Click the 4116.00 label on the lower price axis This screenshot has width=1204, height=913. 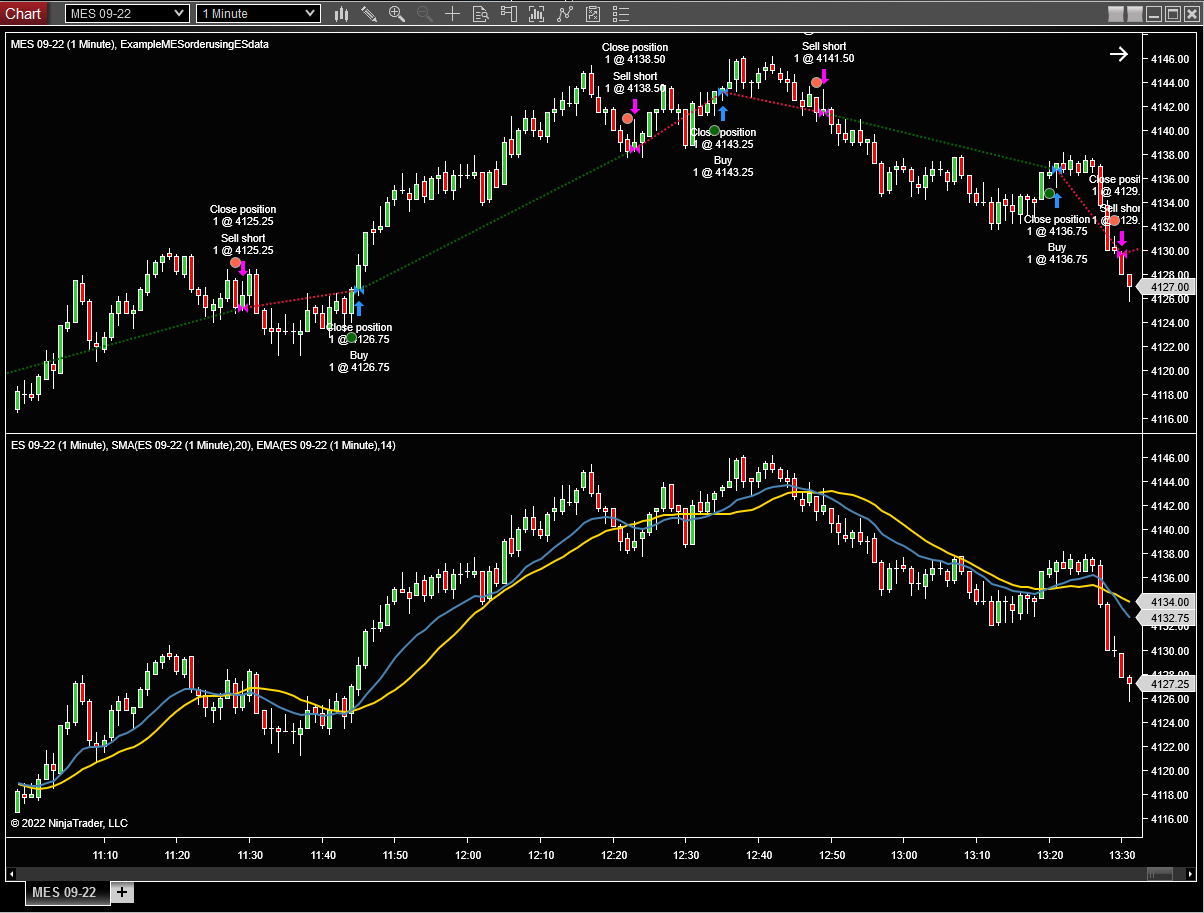pos(1169,819)
